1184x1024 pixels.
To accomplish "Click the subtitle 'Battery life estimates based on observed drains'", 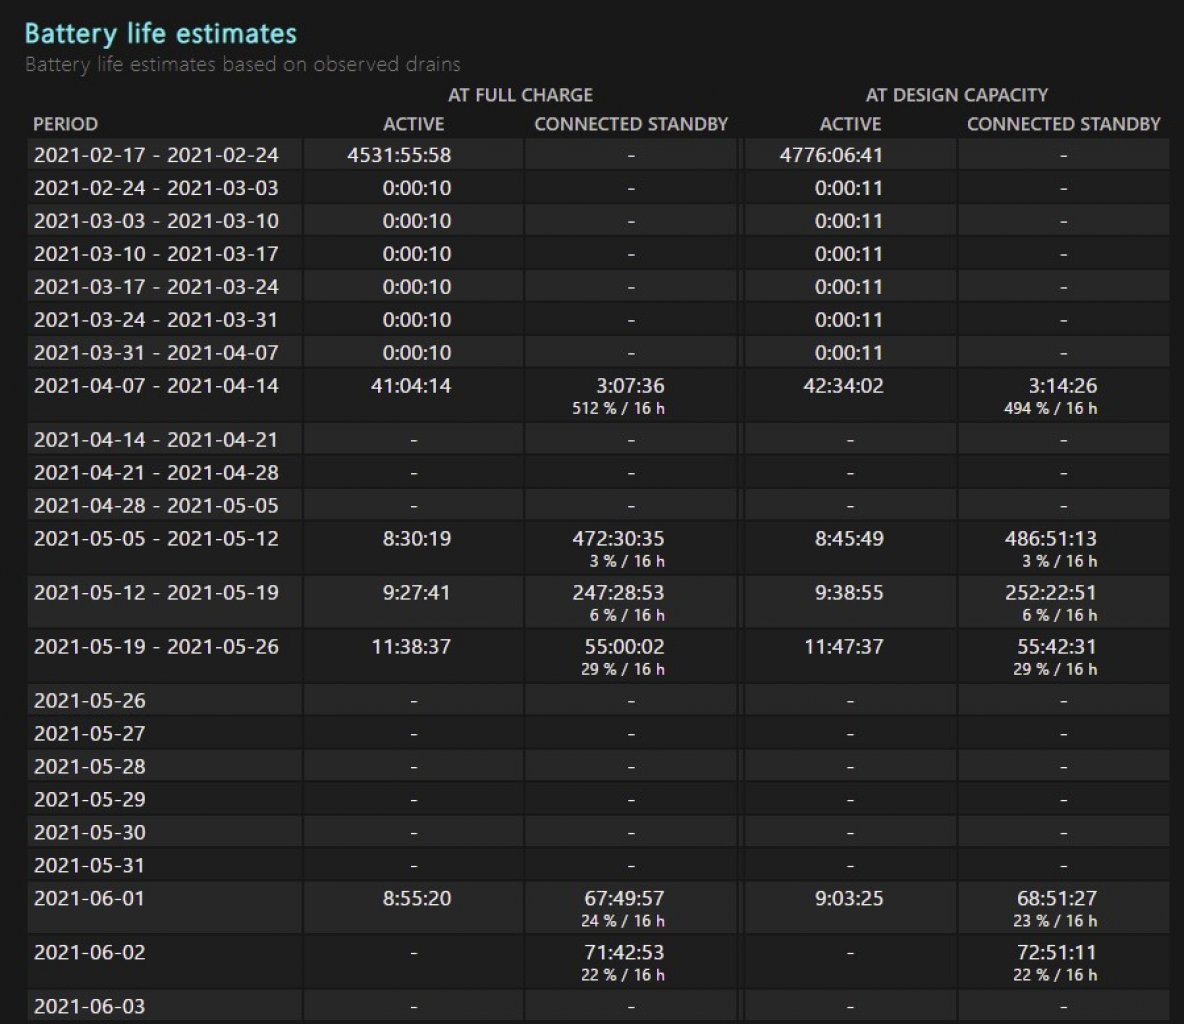I will click(242, 64).
